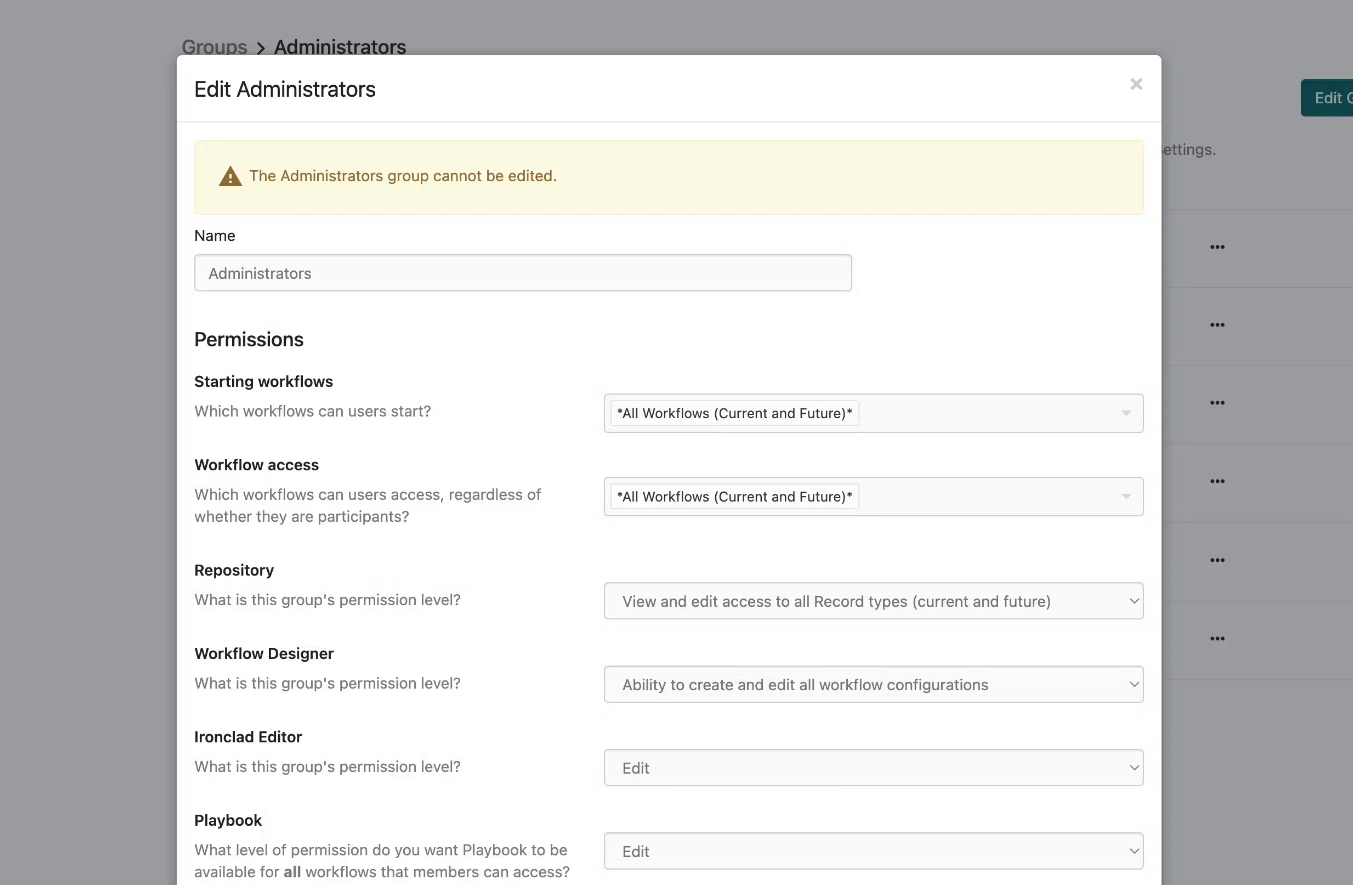Viewport: 1353px width, 885px height.
Task: Expand the Starting workflows dropdown arrow
Action: [x=1126, y=413]
